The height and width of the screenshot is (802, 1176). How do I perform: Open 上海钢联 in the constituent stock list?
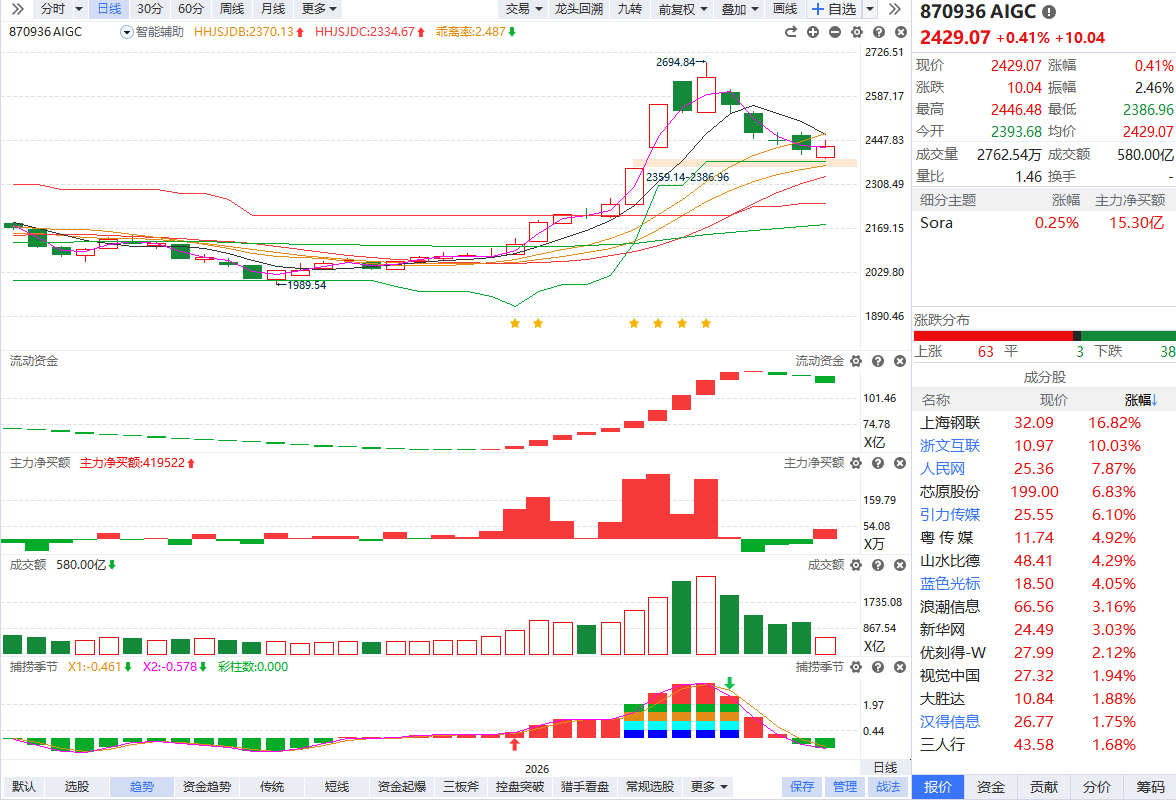pos(949,423)
